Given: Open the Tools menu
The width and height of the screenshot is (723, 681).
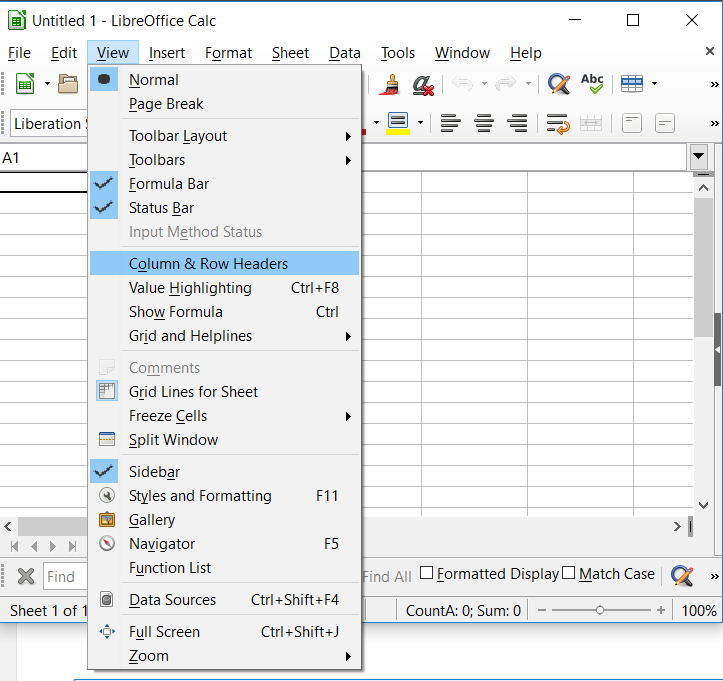Looking at the screenshot, I should (397, 53).
